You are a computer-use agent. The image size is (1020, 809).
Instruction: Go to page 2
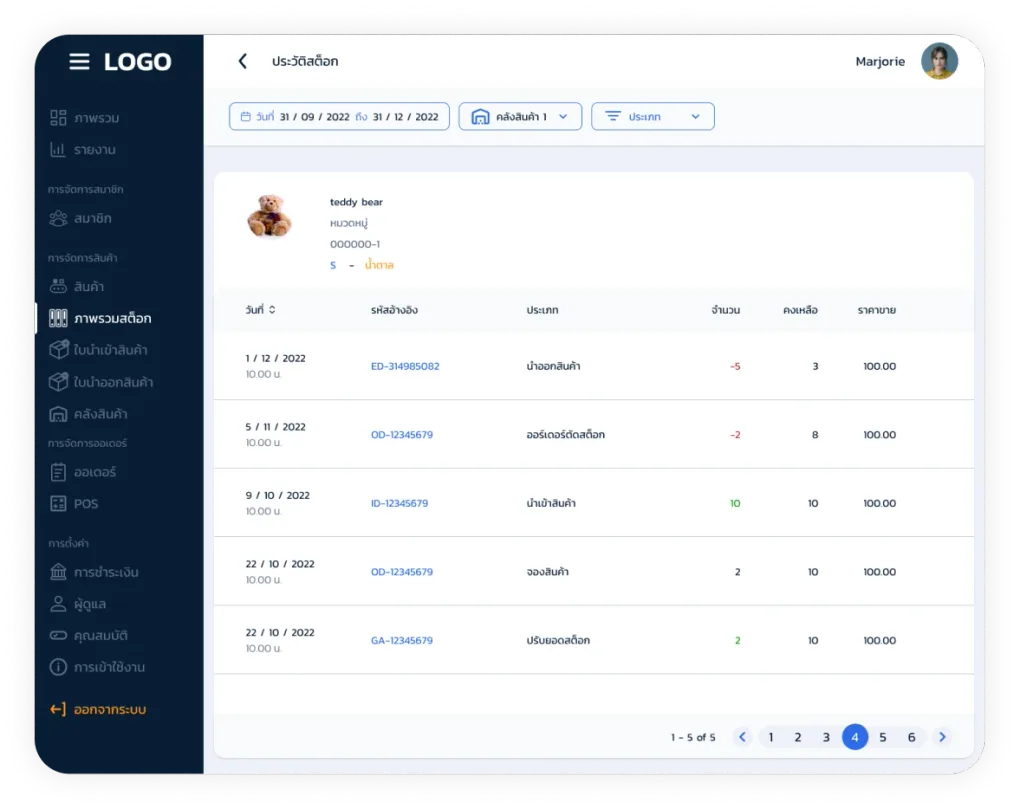(x=798, y=737)
